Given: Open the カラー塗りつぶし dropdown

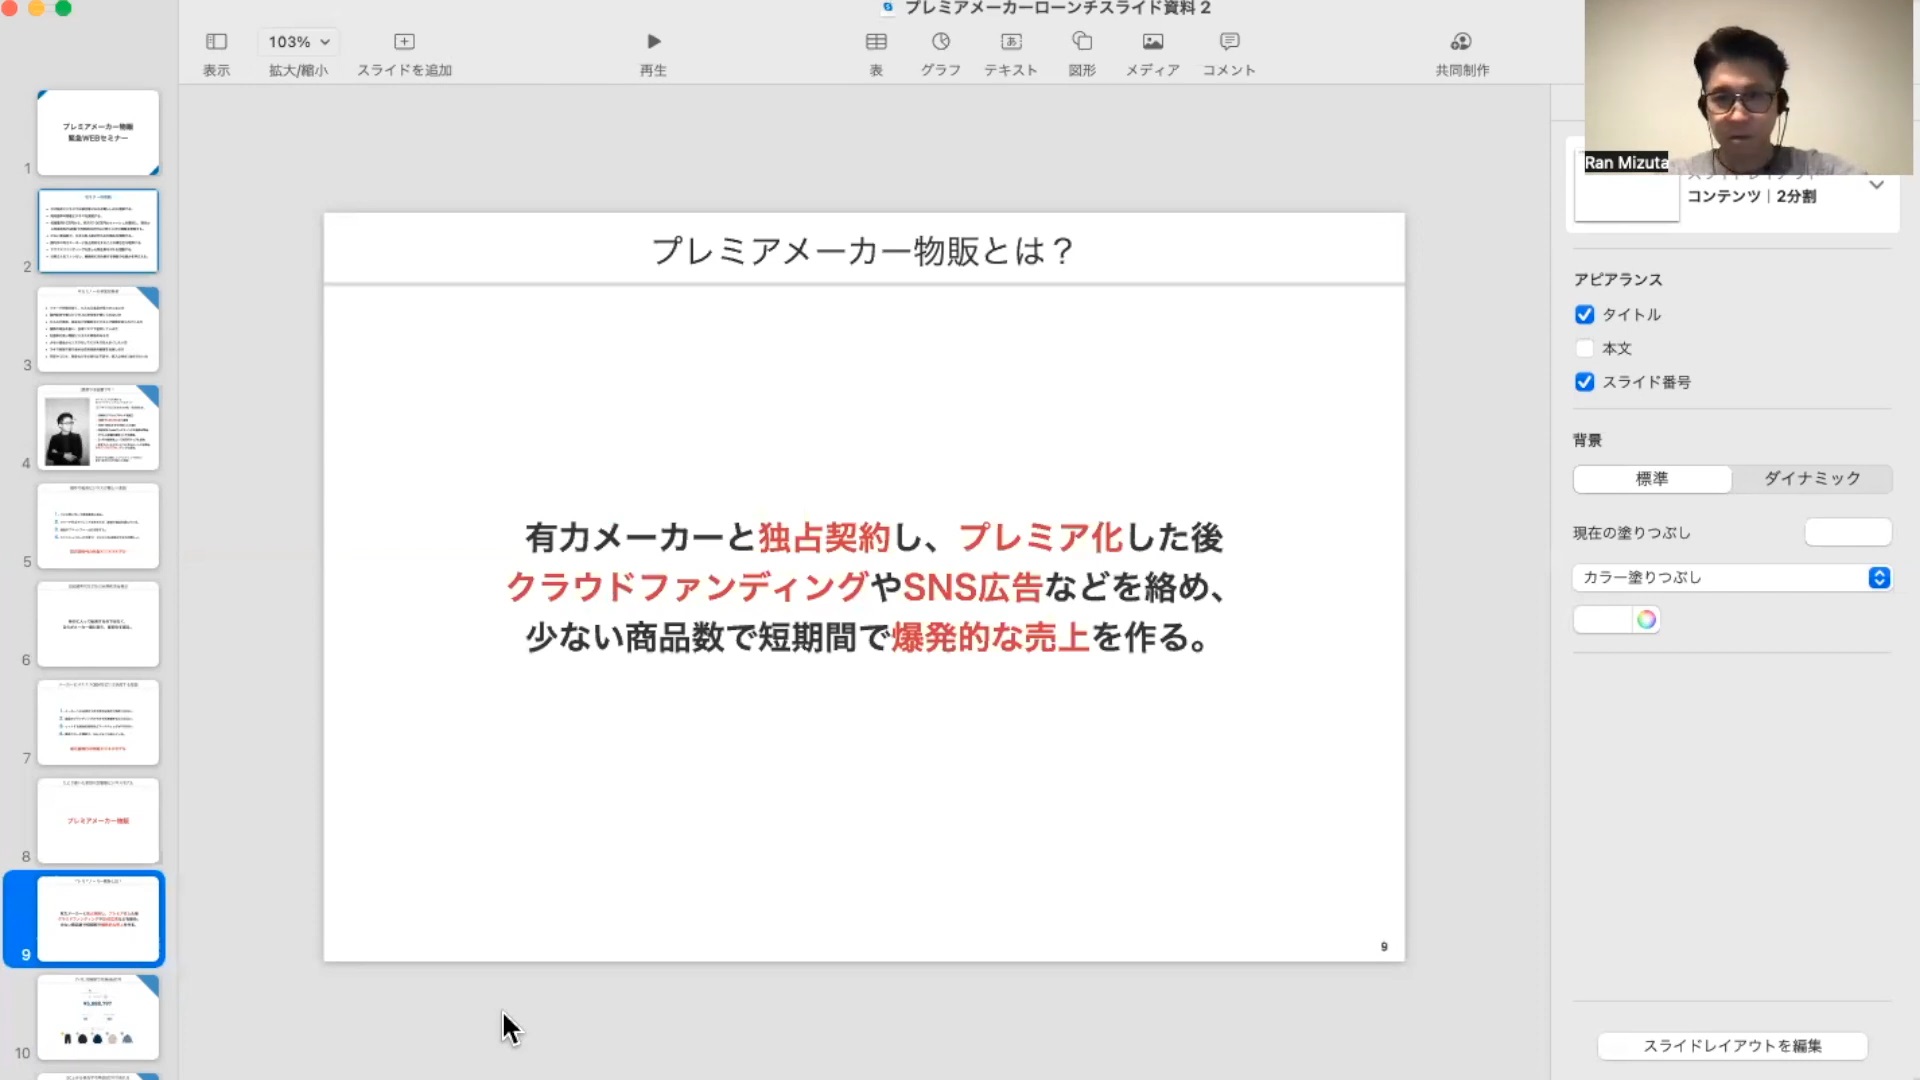Looking at the screenshot, I should [1731, 578].
